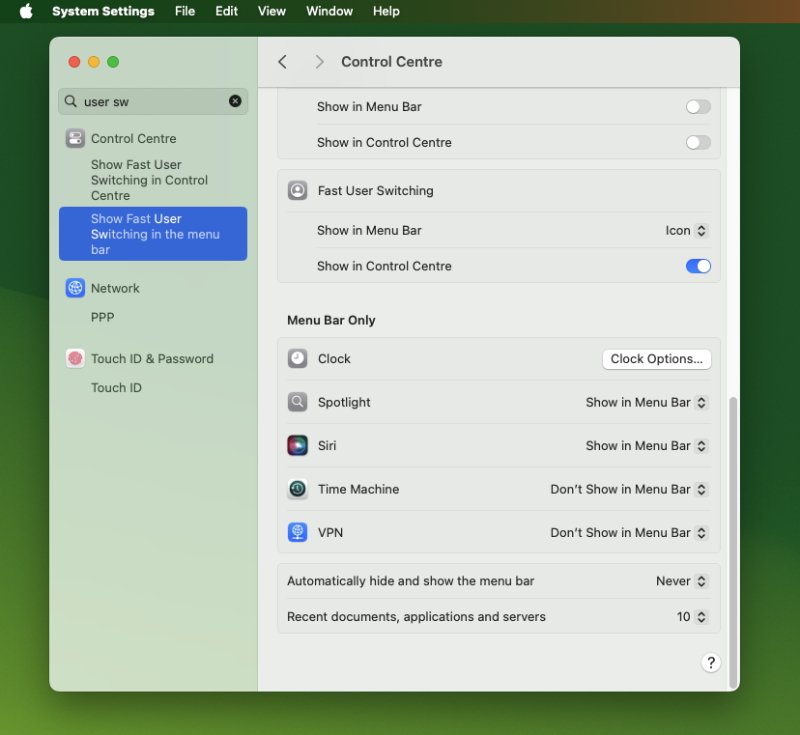800x735 pixels.
Task: Click the help question mark button
Action: point(710,662)
